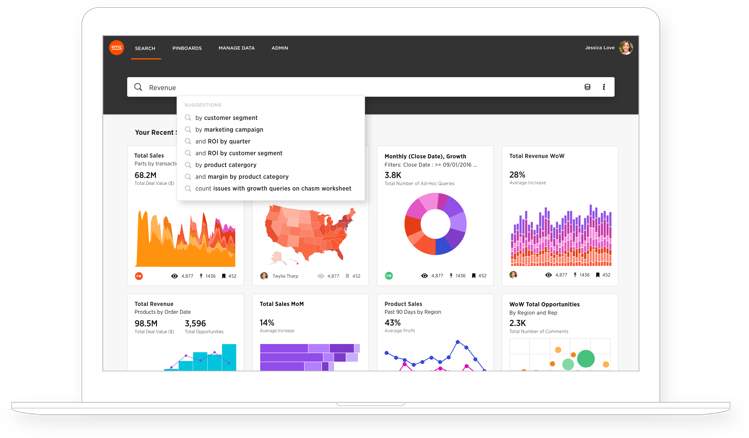The height and width of the screenshot is (438, 749).
Task: Open WoW Total Opportunities card title
Action: click(x=545, y=304)
